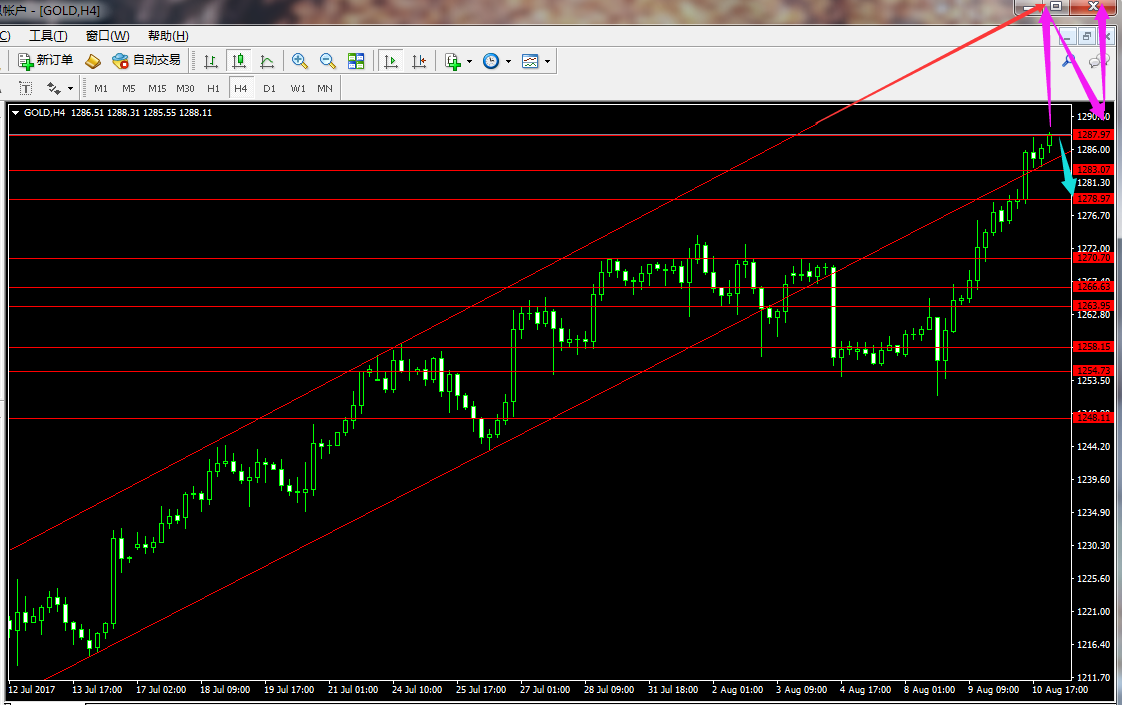Switch to M1 timeframe

tap(101, 89)
